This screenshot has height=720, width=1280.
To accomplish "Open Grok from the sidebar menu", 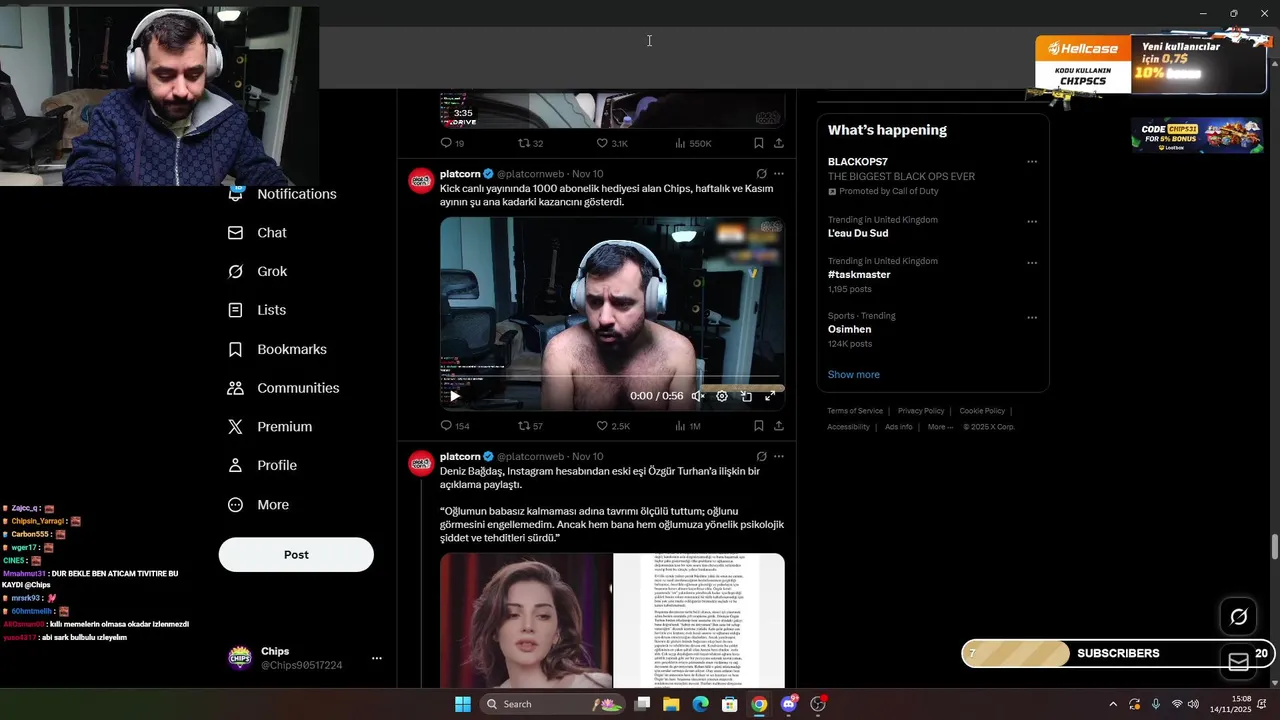I will pyautogui.click(x=258, y=272).
